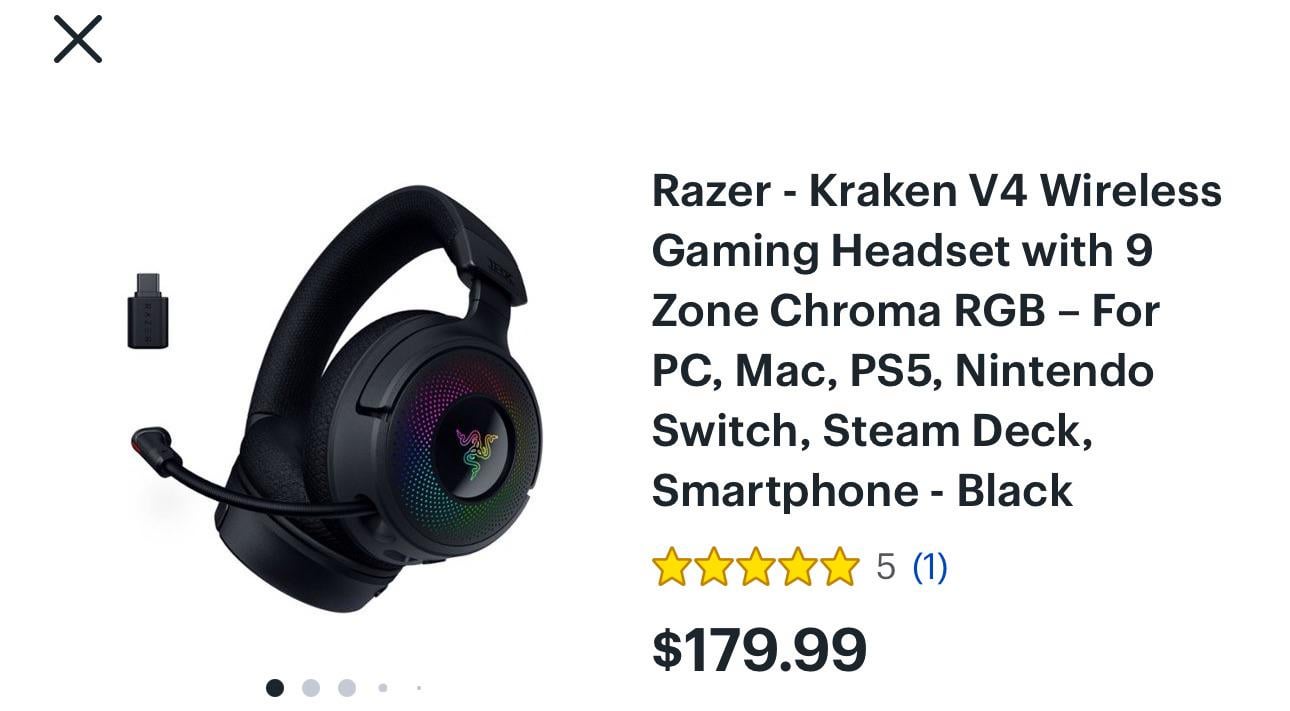
Task: Click the Razer snake logo on earcup
Action: [476, 451]
